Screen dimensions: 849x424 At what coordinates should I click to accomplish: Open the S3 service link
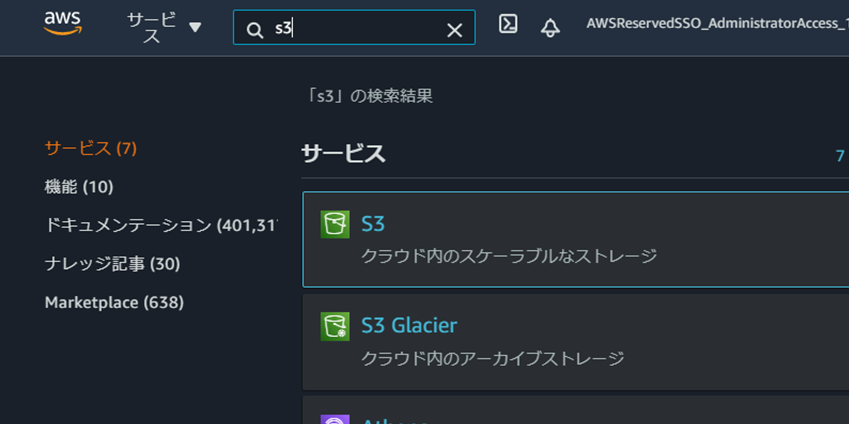[x=373, y=223]
